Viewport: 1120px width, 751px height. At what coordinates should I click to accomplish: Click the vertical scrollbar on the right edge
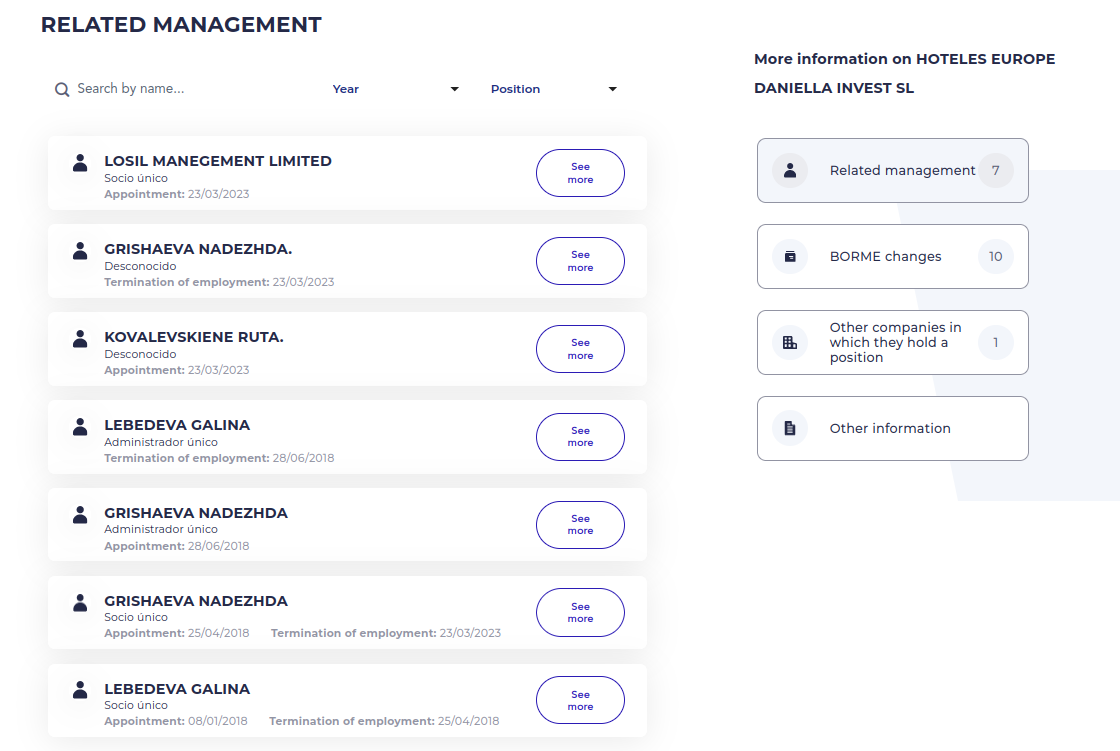[x=1114, y=375]
